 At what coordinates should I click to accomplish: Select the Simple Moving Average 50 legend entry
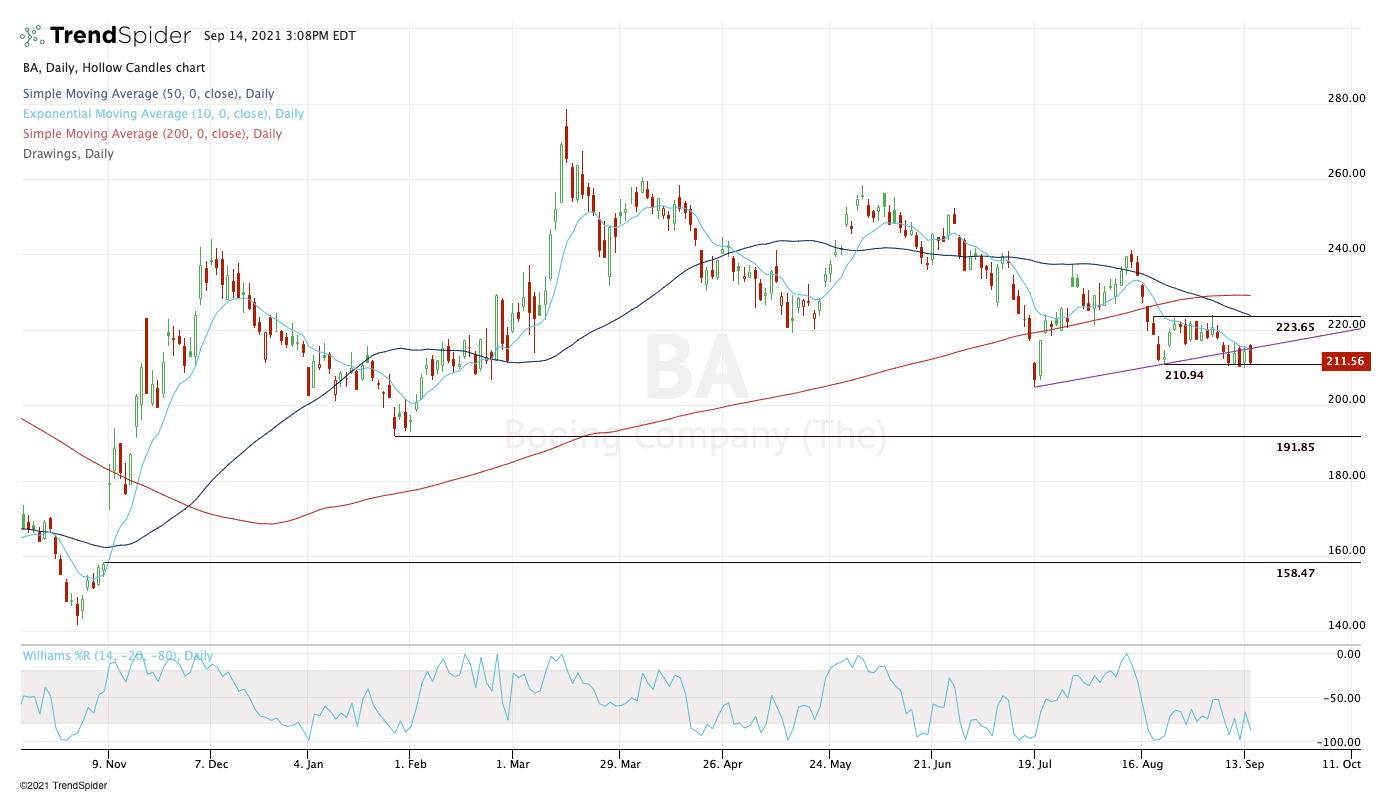(x=148, y=94)
